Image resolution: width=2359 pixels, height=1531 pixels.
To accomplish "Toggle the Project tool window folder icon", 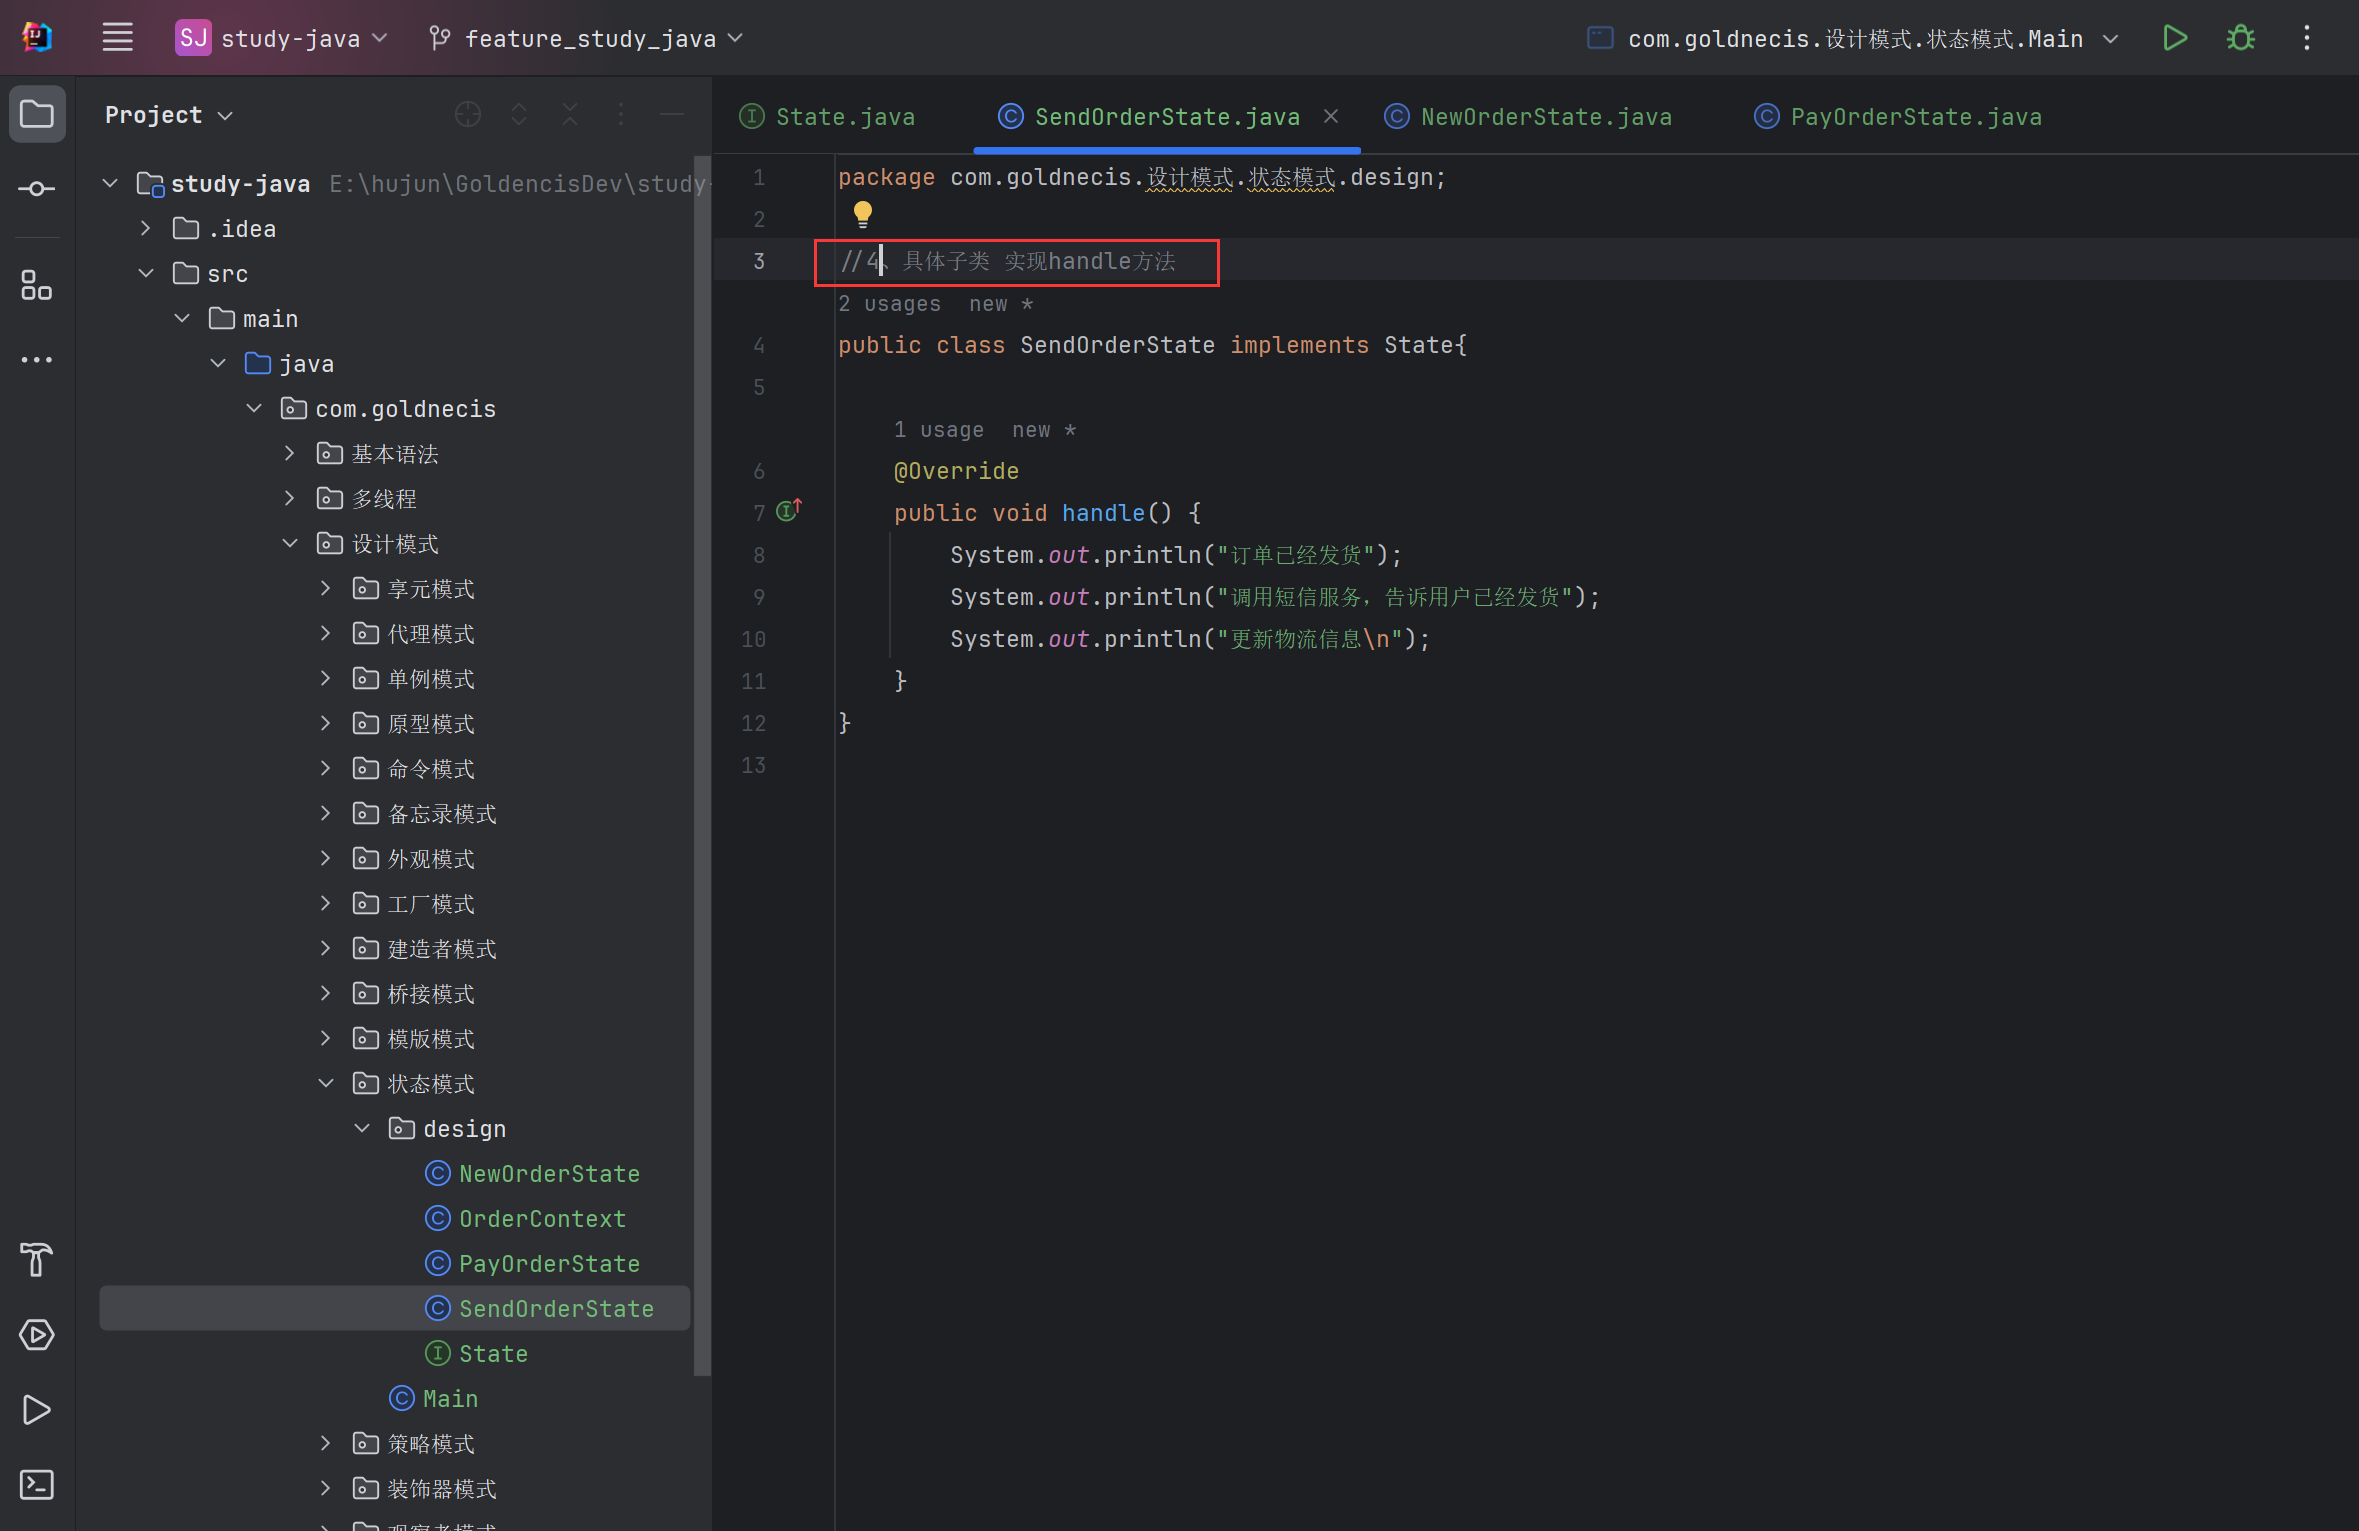I will click(x=37, y=114).
